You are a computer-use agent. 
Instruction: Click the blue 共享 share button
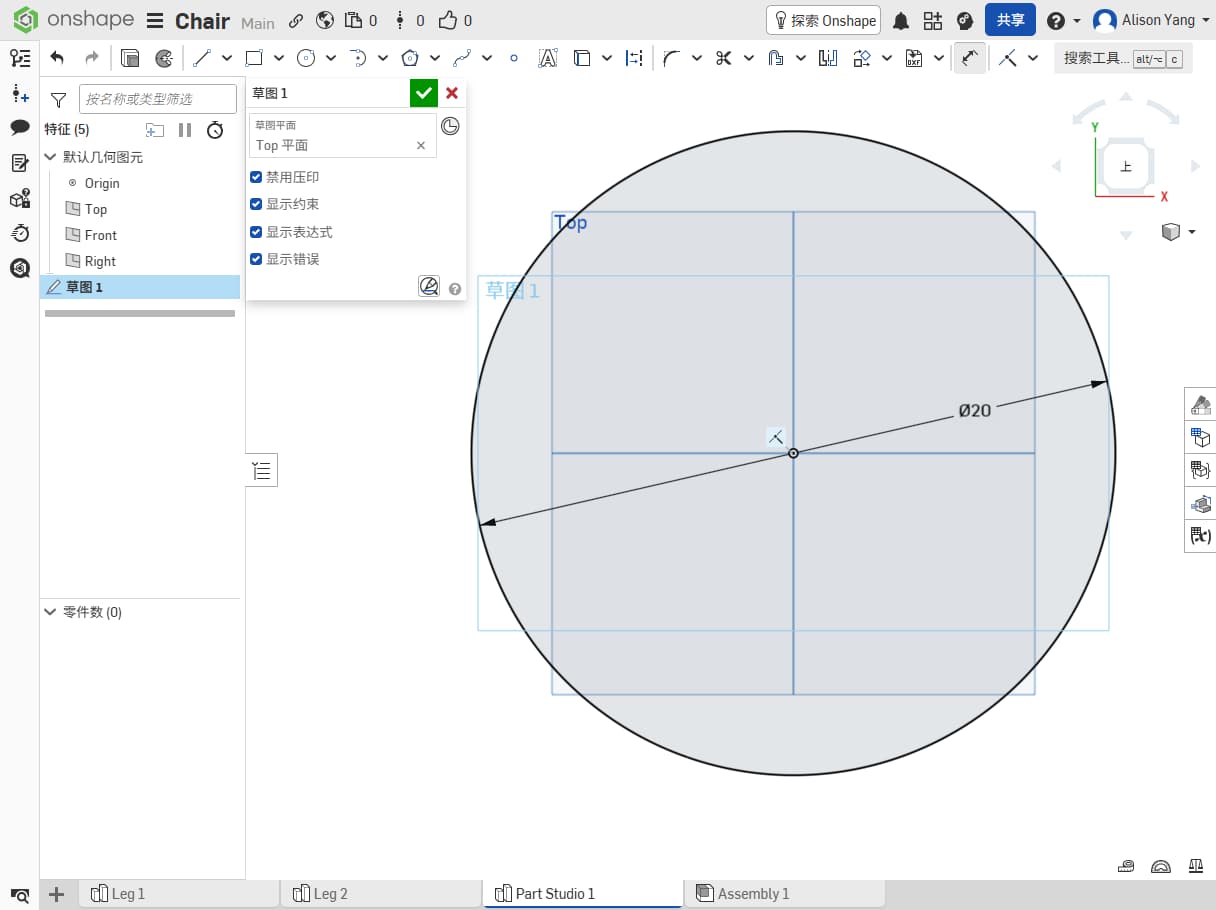(1010, 20)
